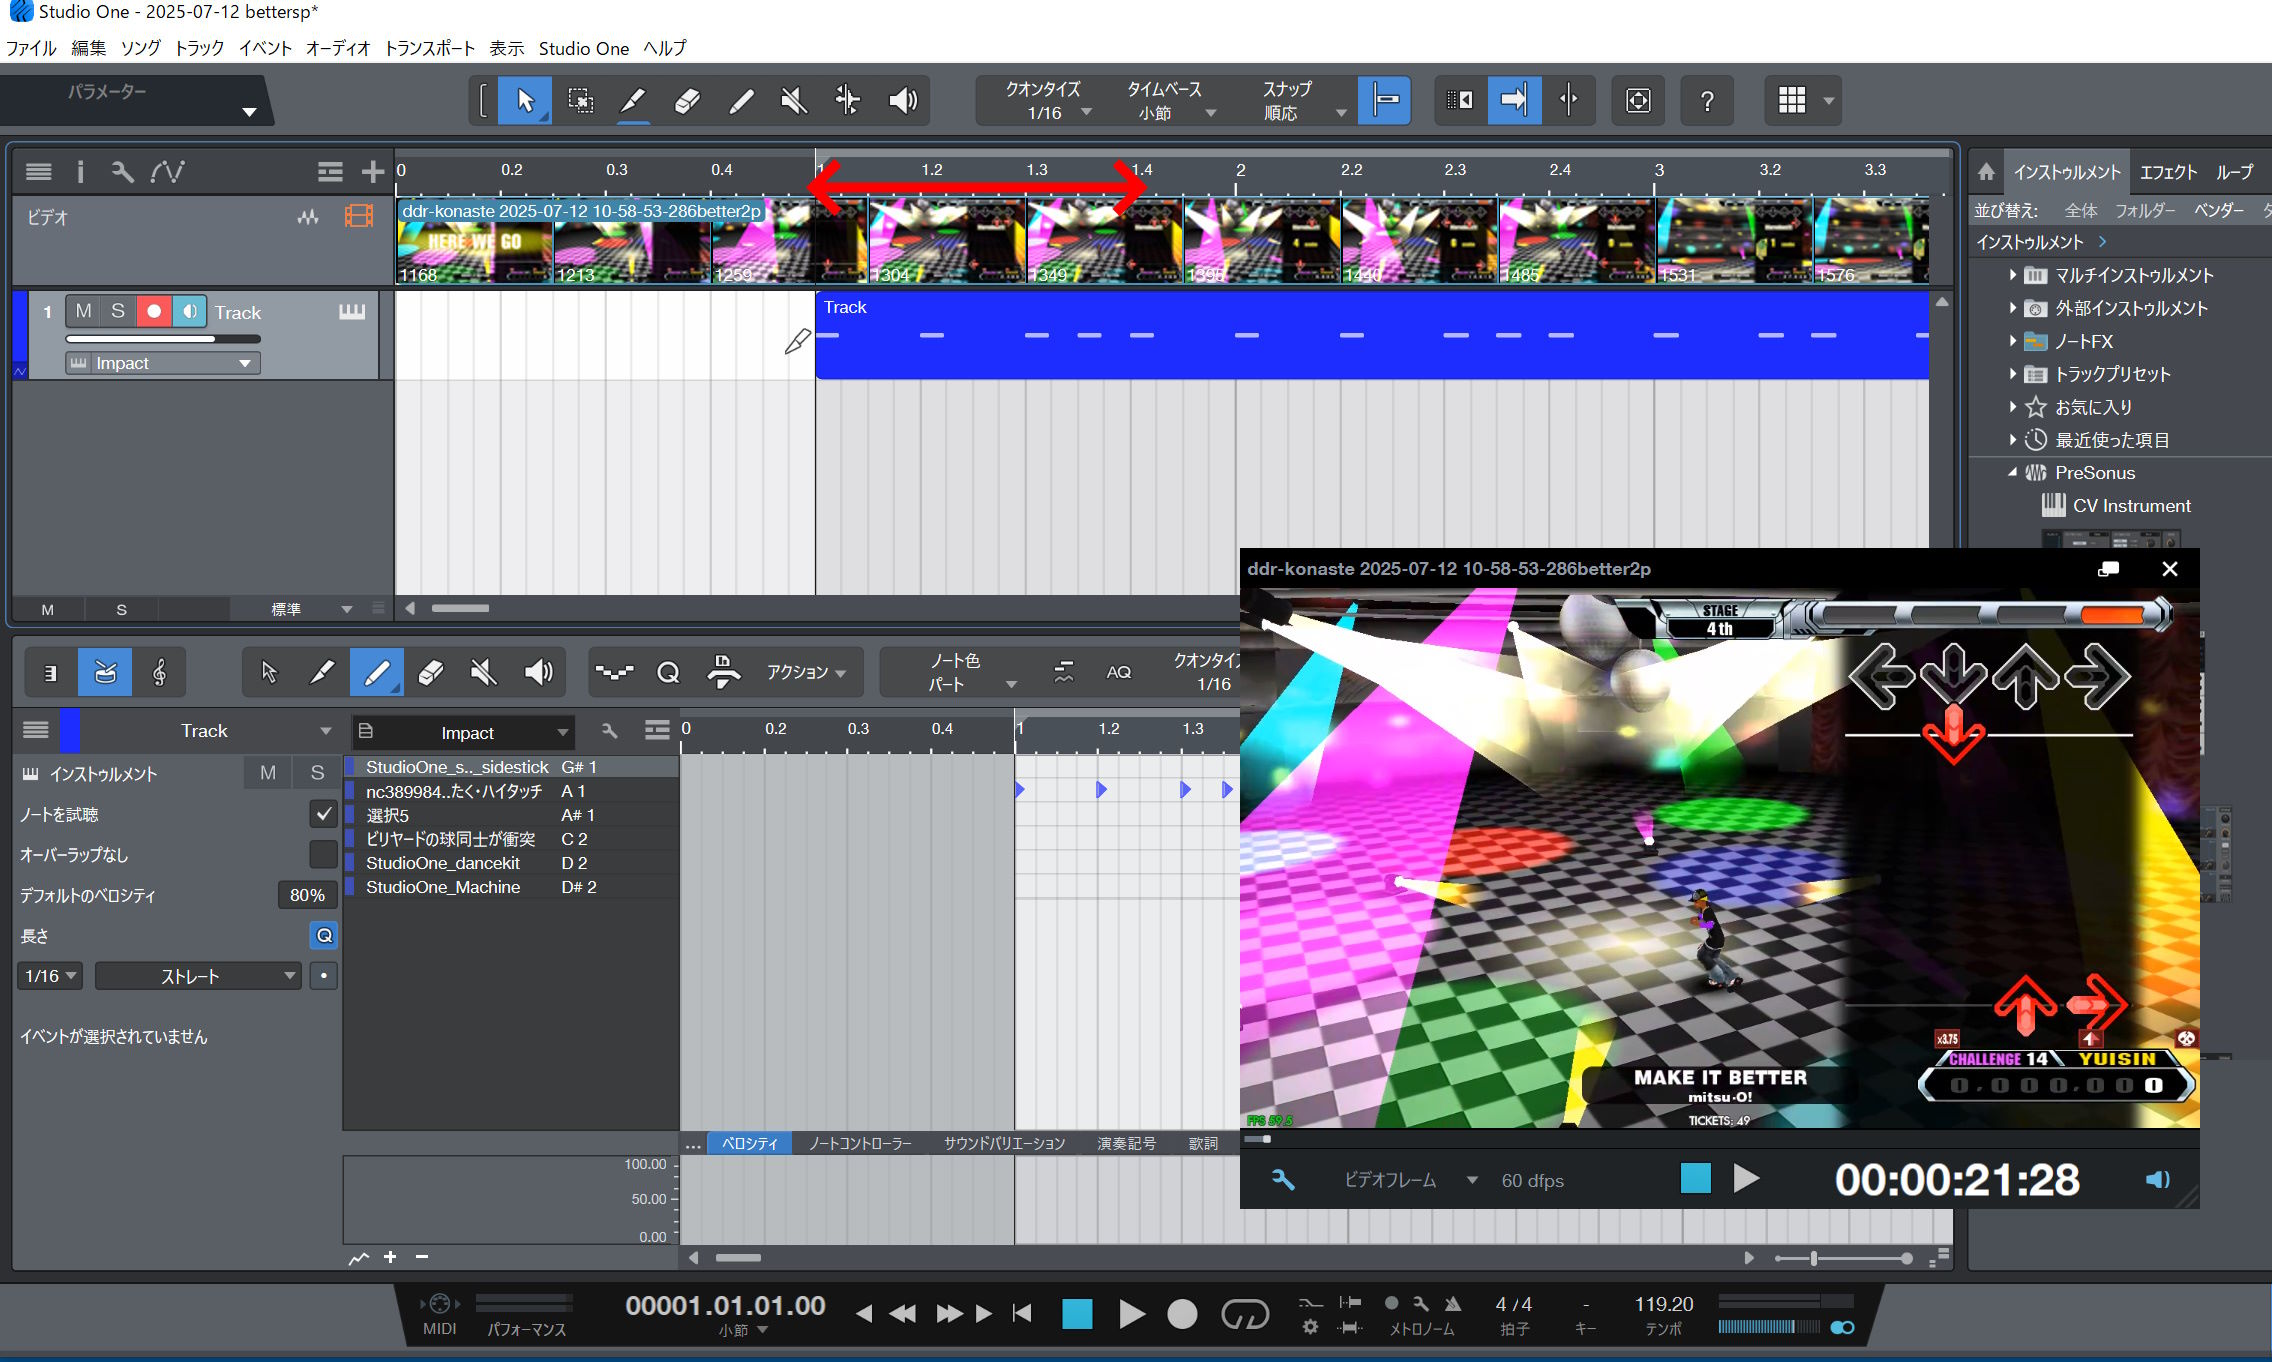Image resolution: width=2272 pixels, height=1362 pixels.
Task: Select StudioOne_dancekit D 2 row
Action: (511, 863)
